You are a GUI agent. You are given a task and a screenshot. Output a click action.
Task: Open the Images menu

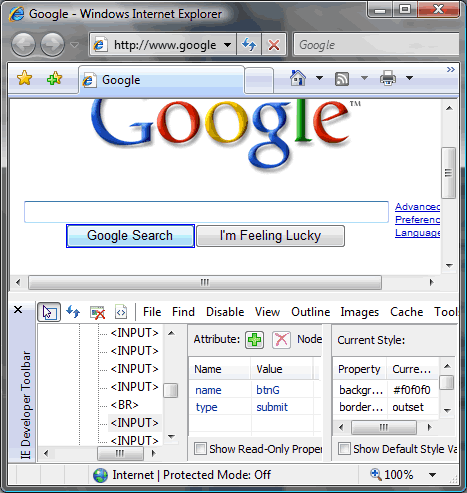click(x=360, y=312)
